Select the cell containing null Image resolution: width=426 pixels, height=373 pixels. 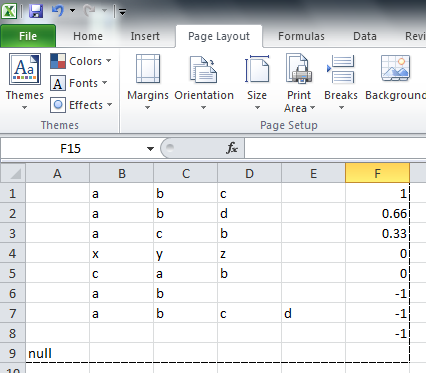point(57,353)
